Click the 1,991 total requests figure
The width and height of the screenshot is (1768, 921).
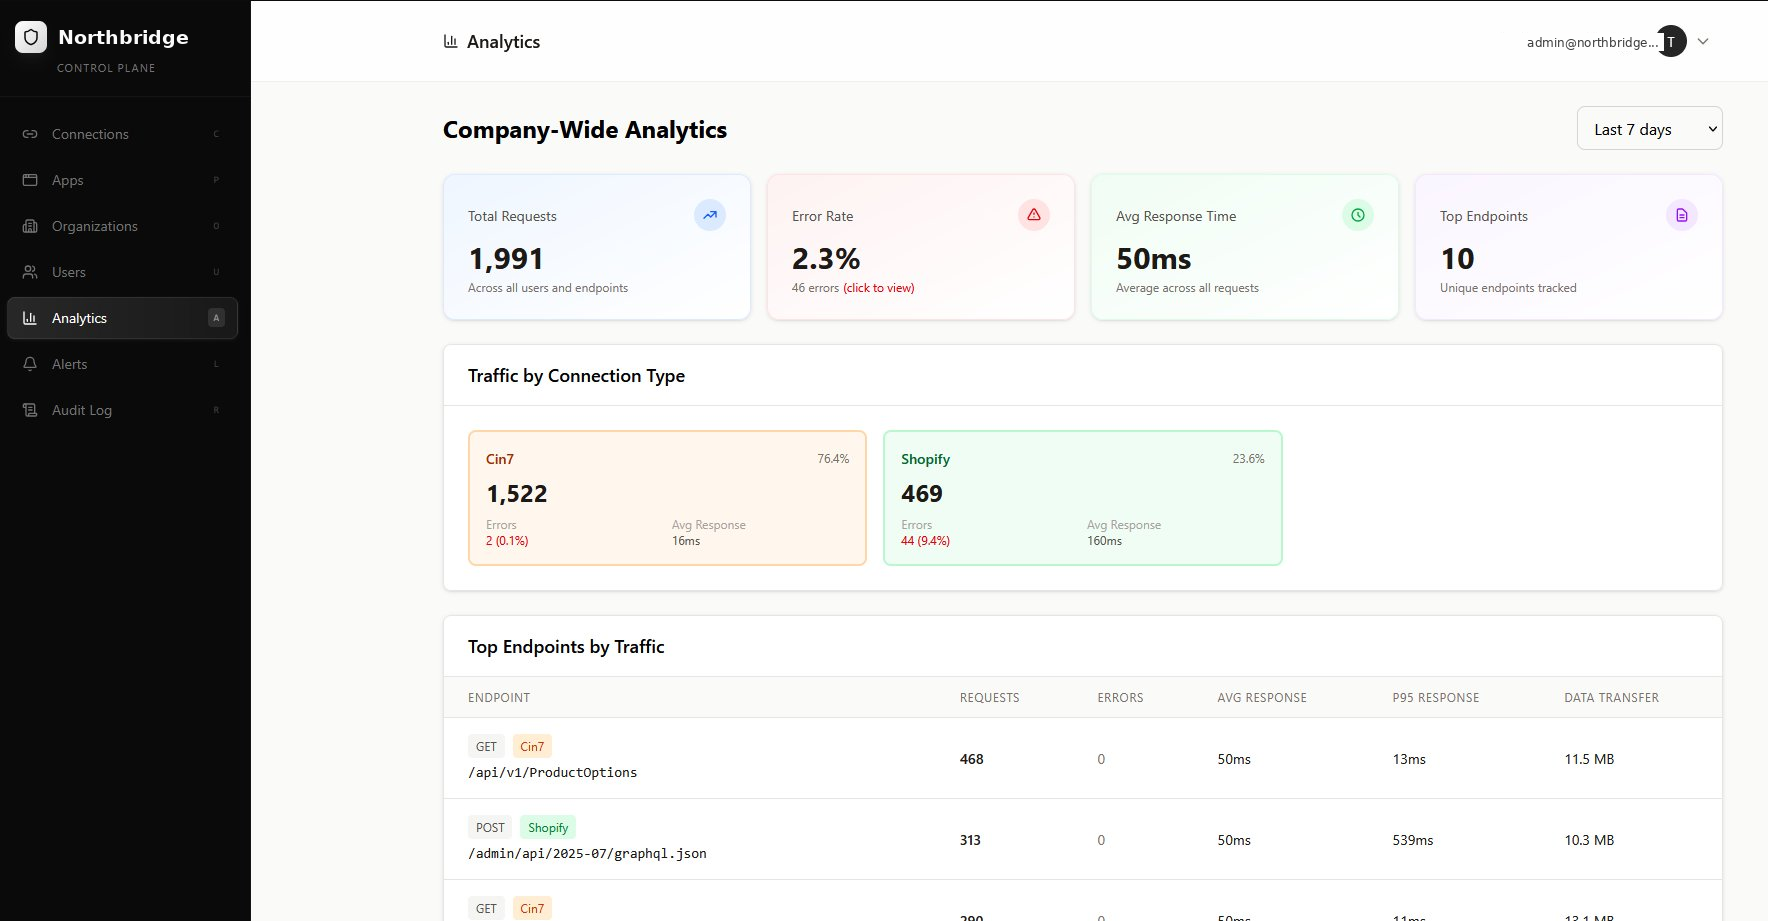click(x=506, y=259)
